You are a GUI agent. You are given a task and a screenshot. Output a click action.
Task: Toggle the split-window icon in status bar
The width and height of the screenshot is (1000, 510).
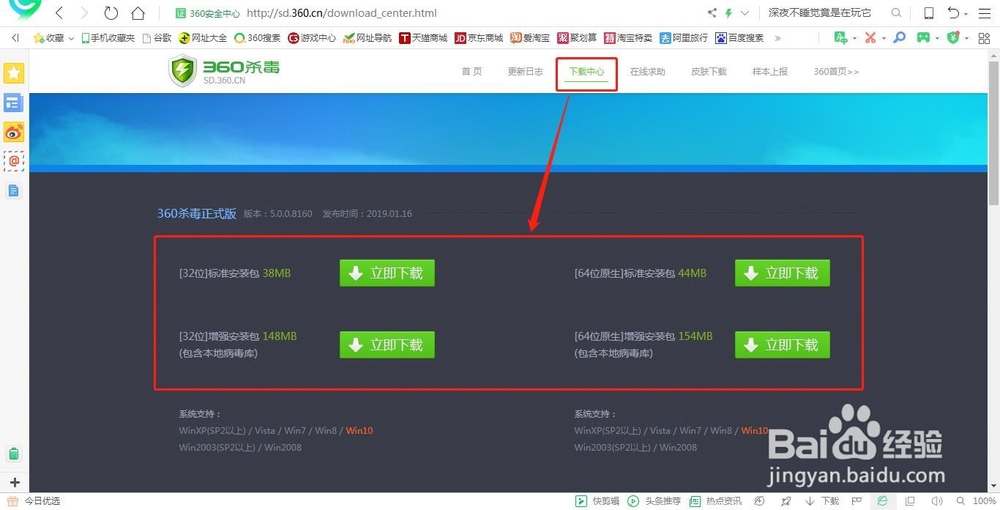910,501
